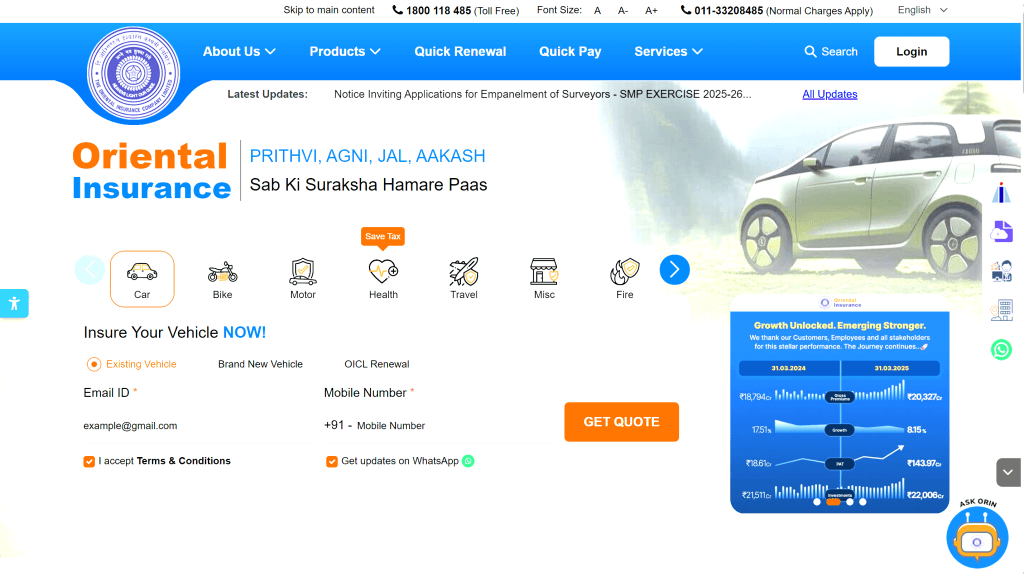Screen dimensions: 1024x576
Task: Toggle Get updates on WhatsApp checkbox
Action: (332, 462)
